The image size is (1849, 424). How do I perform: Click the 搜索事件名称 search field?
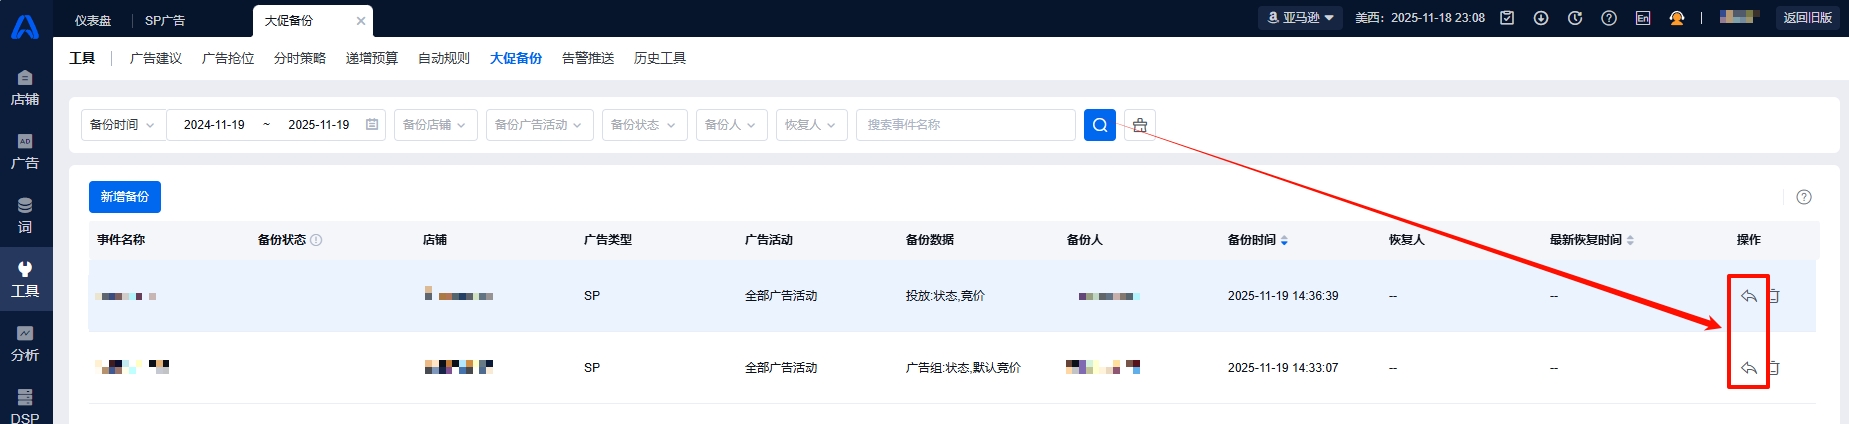pos(965,125)
